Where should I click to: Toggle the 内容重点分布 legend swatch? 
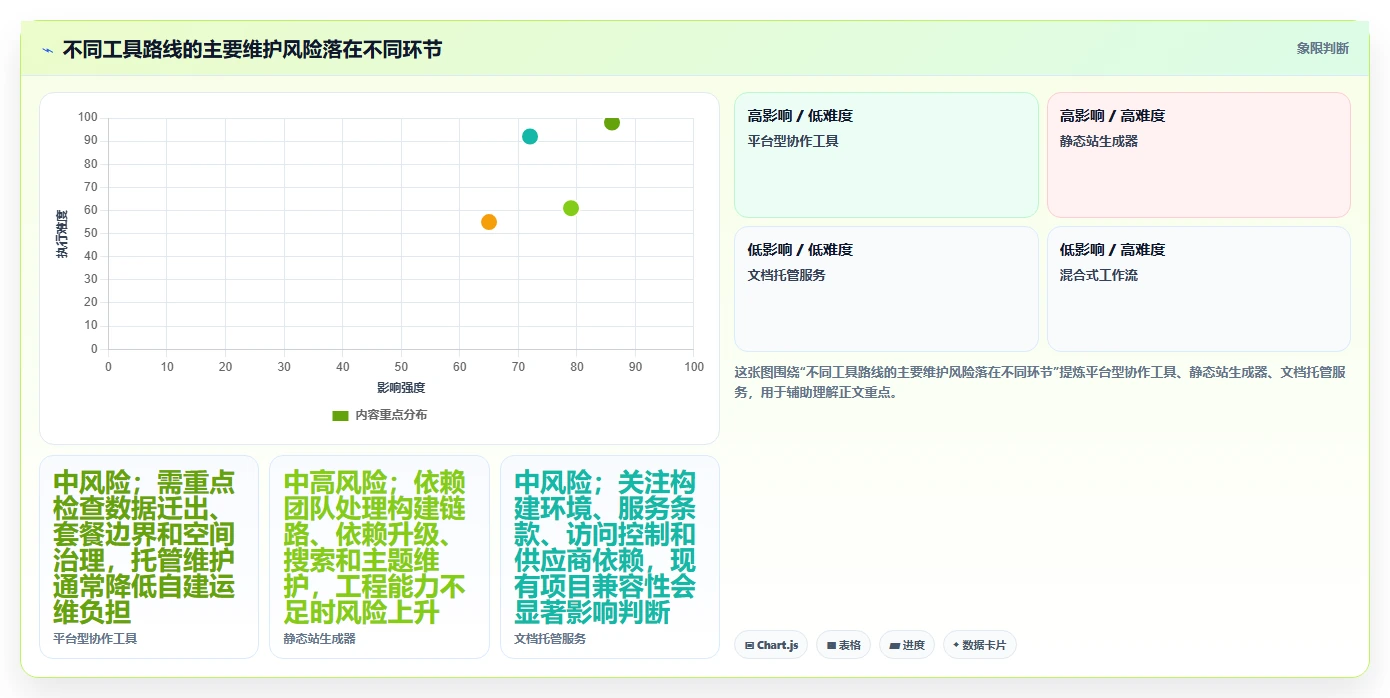coord(340,415)
